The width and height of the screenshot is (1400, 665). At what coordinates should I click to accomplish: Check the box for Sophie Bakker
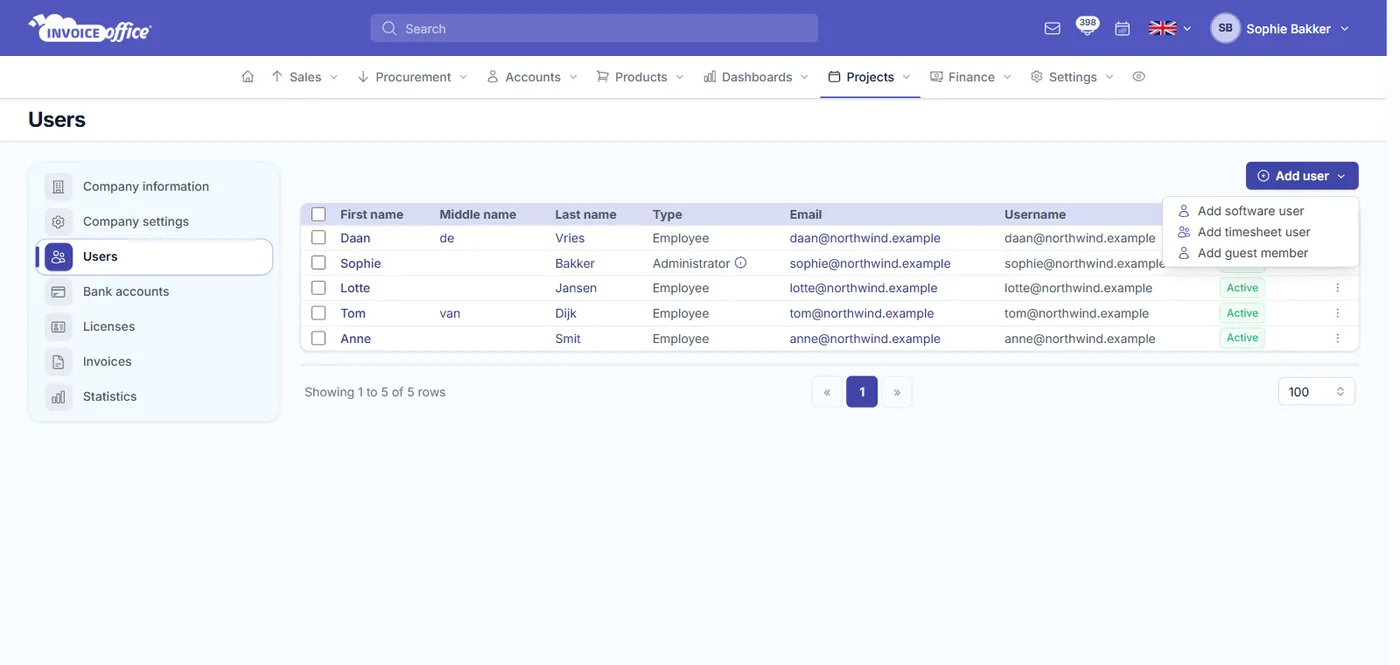tap(318, 263)
